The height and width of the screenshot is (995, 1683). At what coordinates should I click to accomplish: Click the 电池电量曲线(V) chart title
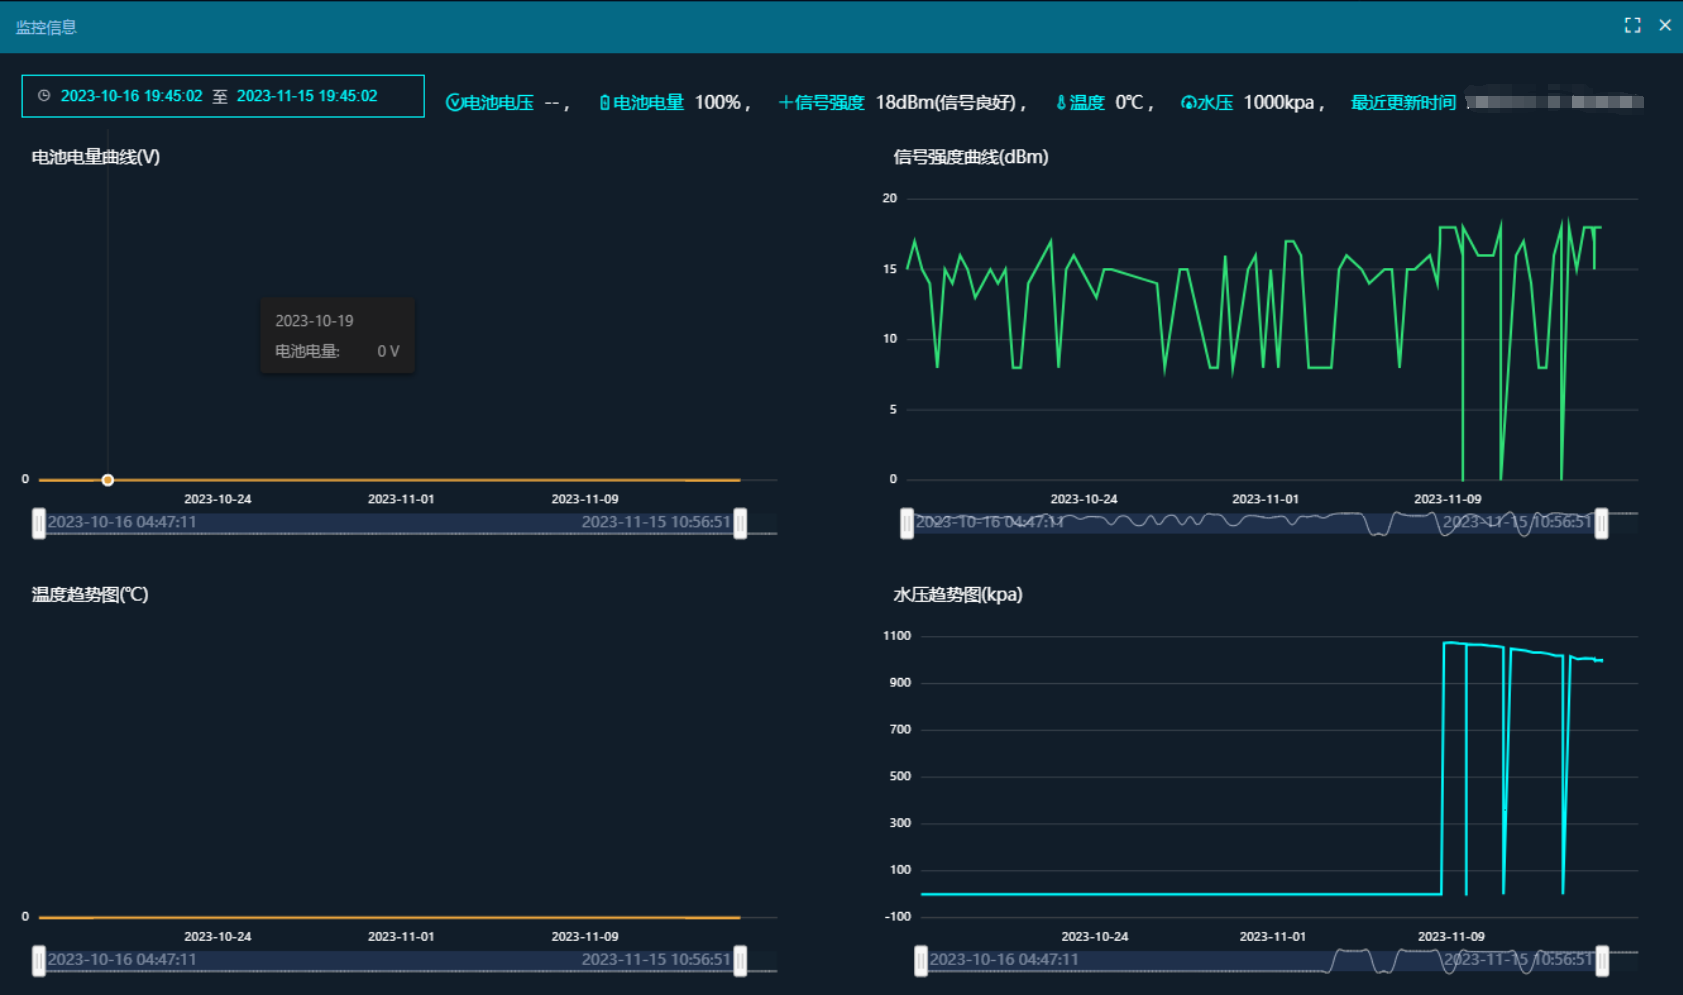[x=96, y=157]
